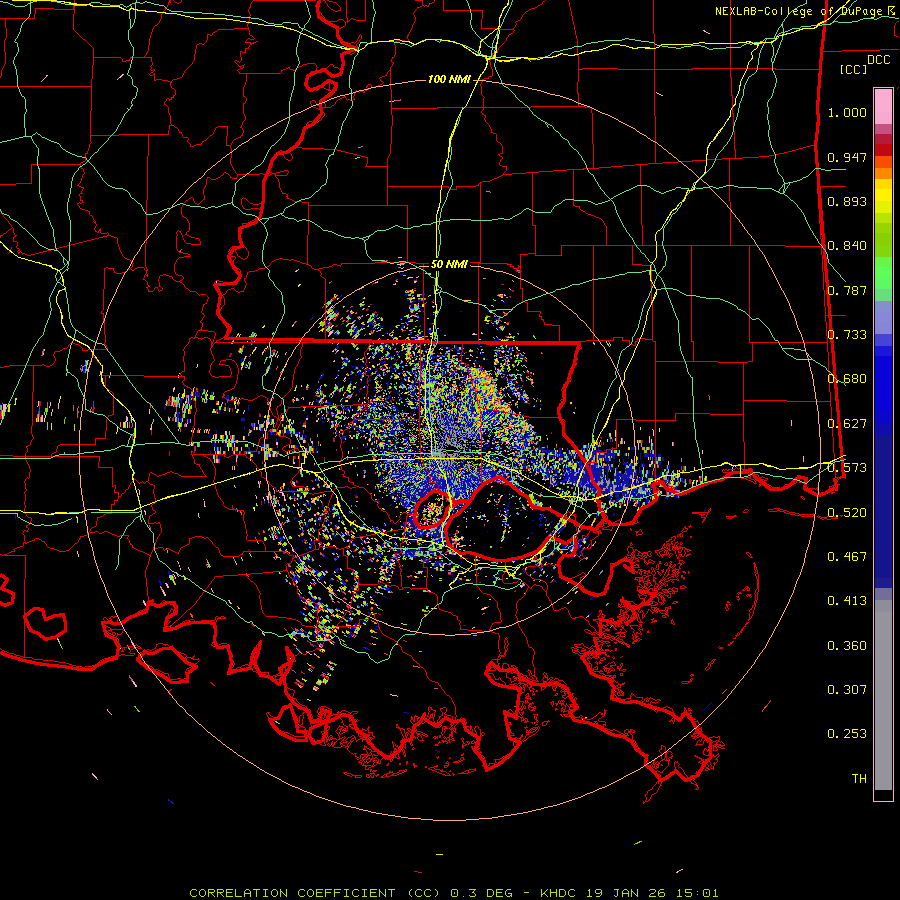The height and width of the screenshot is (900, 900).
Task: Pick the gray segment of the color bar
Action: (883, 695)
